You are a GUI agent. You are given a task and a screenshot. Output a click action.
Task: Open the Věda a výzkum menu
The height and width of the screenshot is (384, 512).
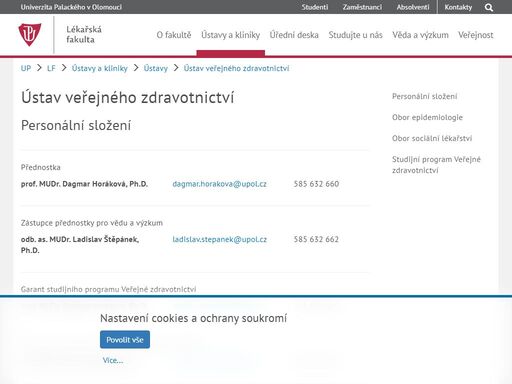420,35
